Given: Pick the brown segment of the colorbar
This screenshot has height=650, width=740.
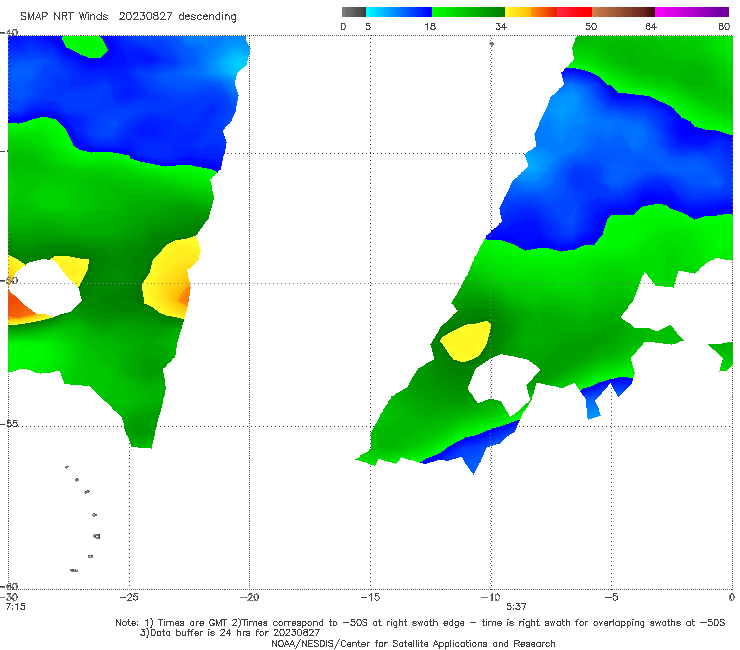Looking at the screenshot, I should 623,12.
